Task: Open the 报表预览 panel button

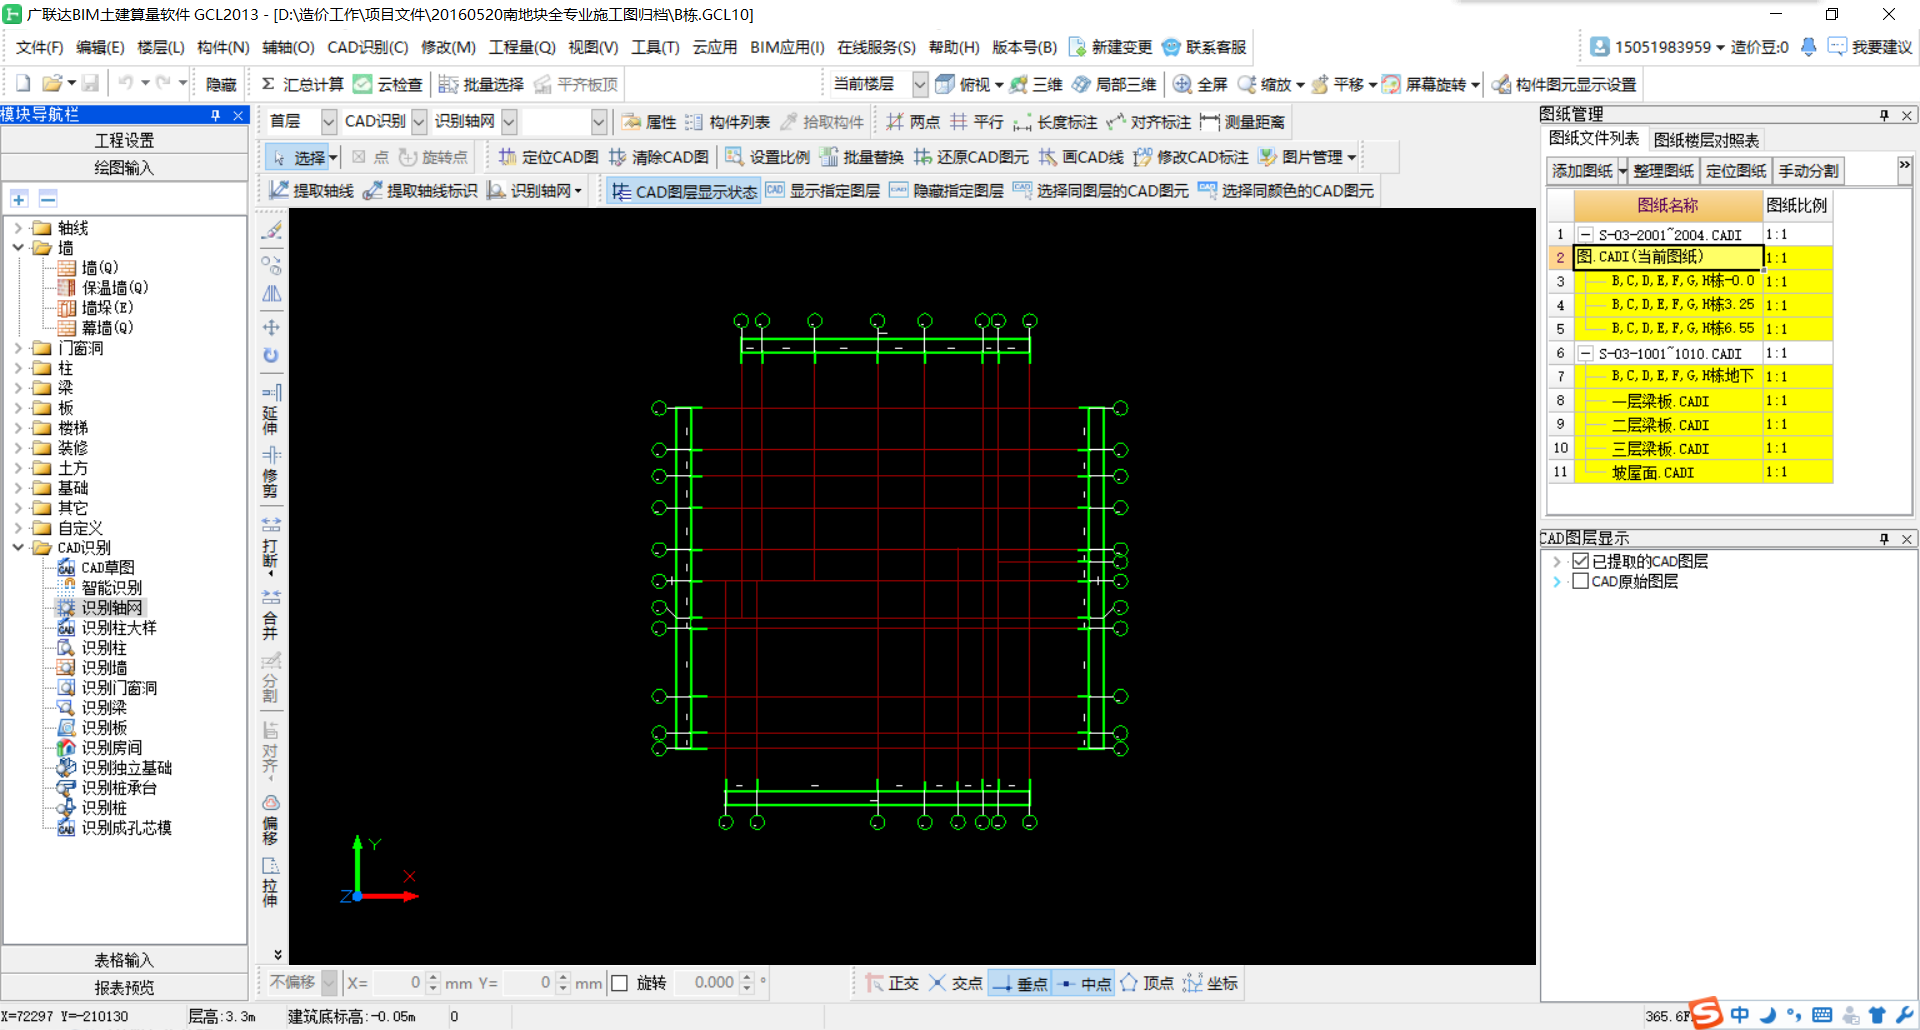Action: [124, 988]
